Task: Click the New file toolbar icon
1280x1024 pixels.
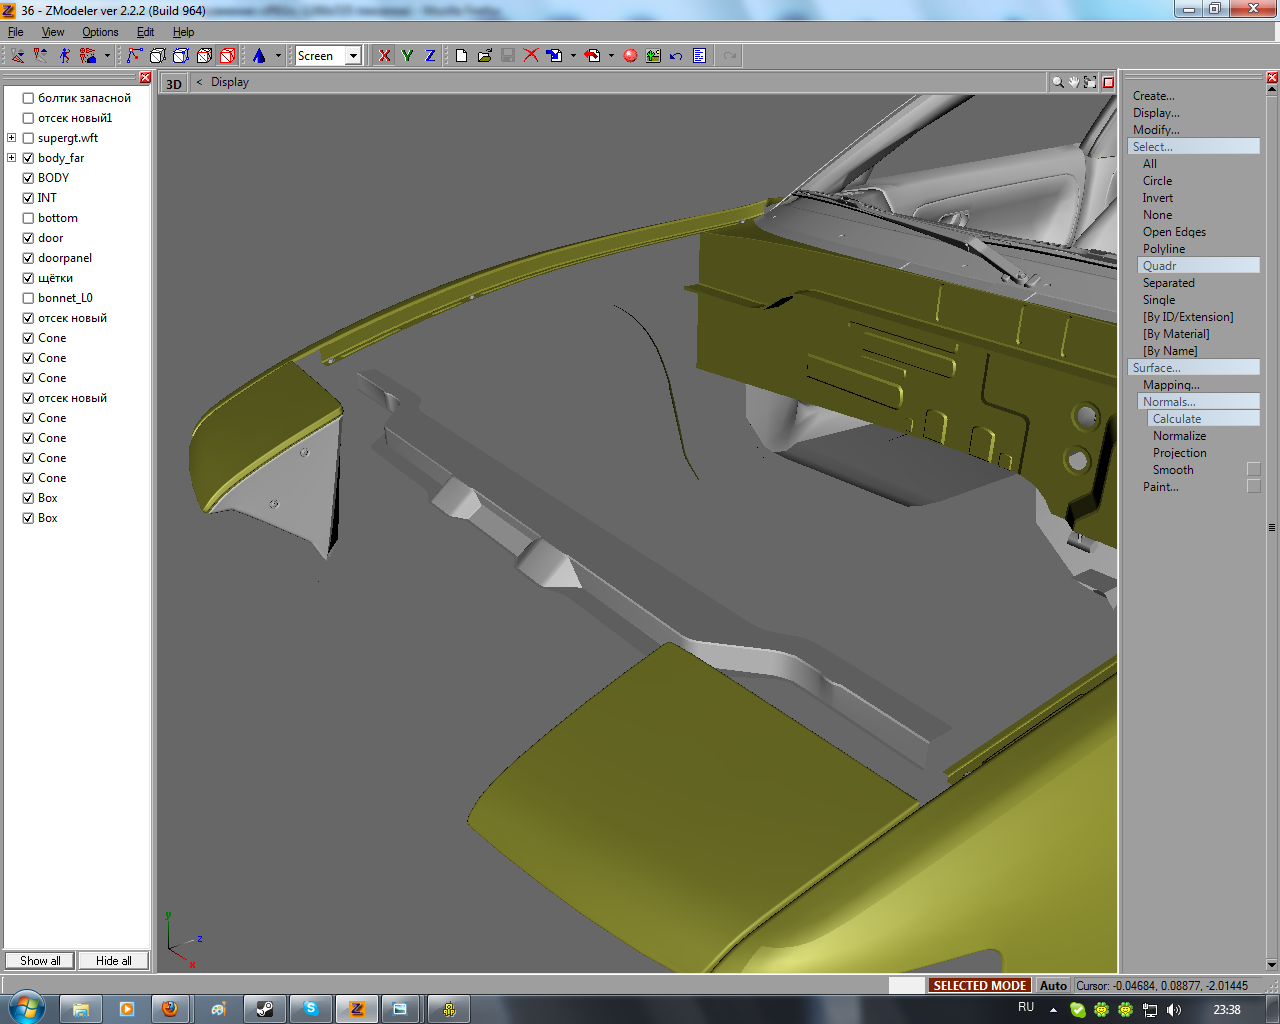Action: click(x=461, y=56)
